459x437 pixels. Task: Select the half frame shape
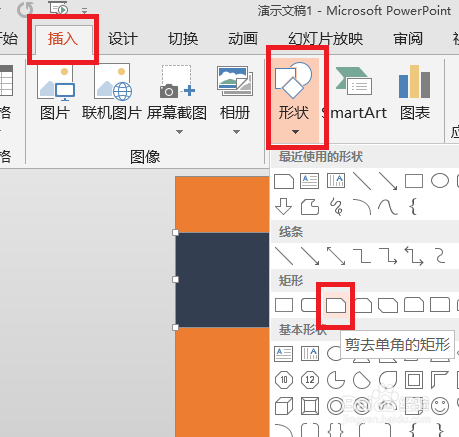[440, 380]
